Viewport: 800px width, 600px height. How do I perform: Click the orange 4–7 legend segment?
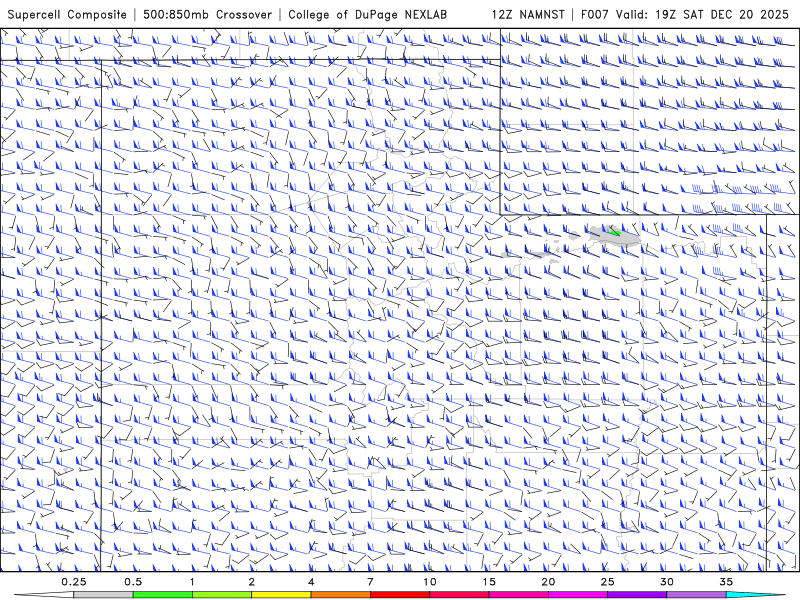coord(340,595)
